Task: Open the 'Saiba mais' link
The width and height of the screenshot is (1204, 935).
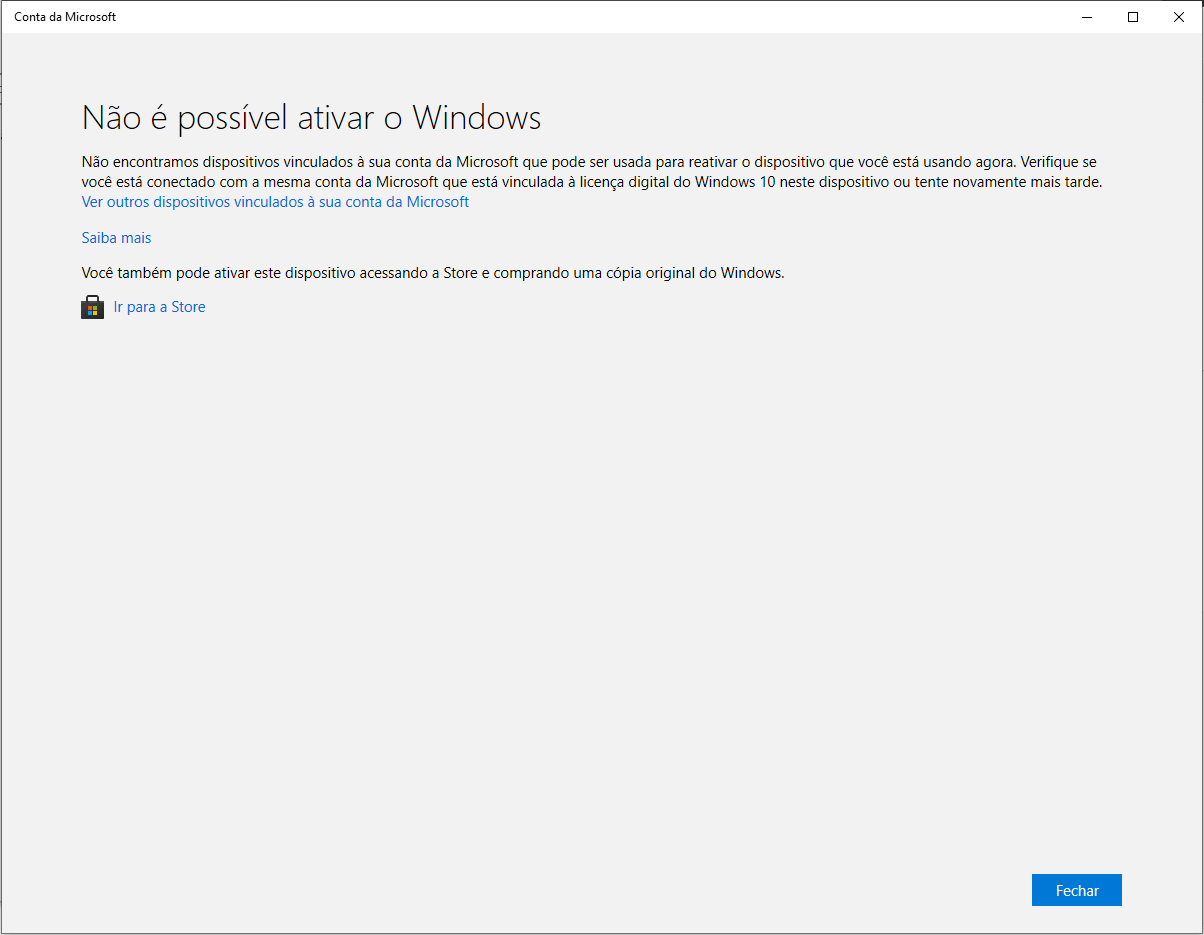Action: (x=116, y=238)
